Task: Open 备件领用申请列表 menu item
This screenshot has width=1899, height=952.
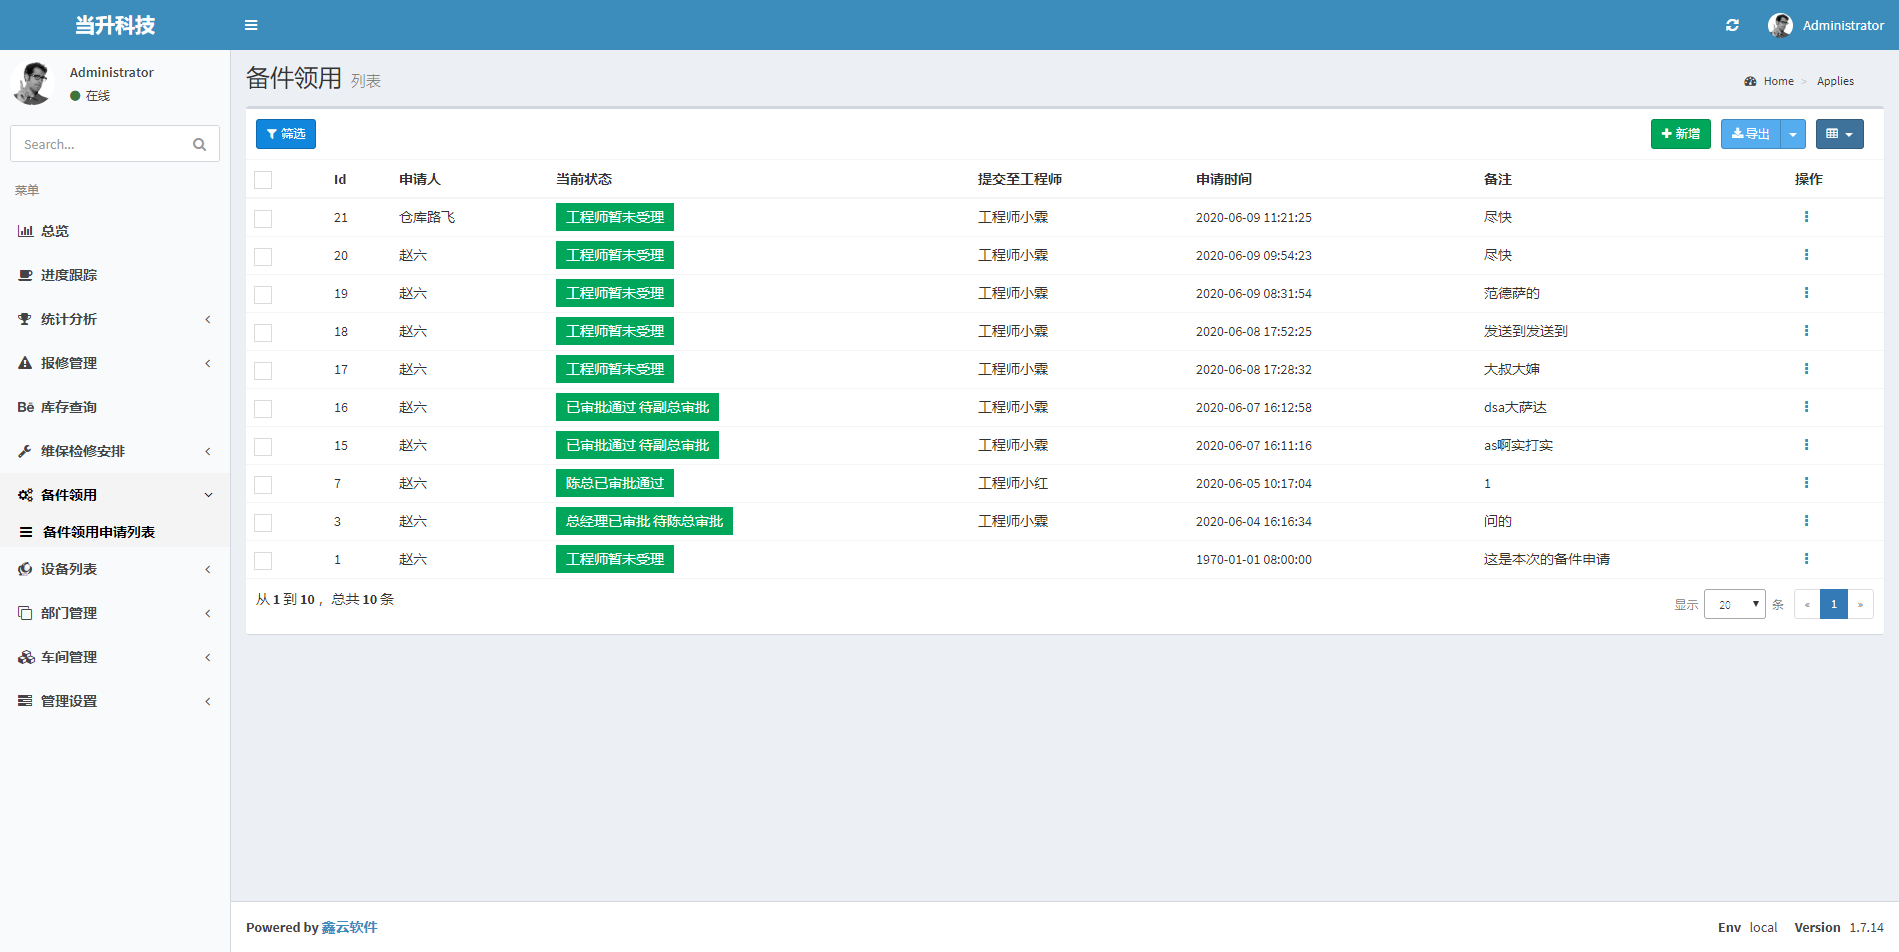Action: (x=99, y=532)
